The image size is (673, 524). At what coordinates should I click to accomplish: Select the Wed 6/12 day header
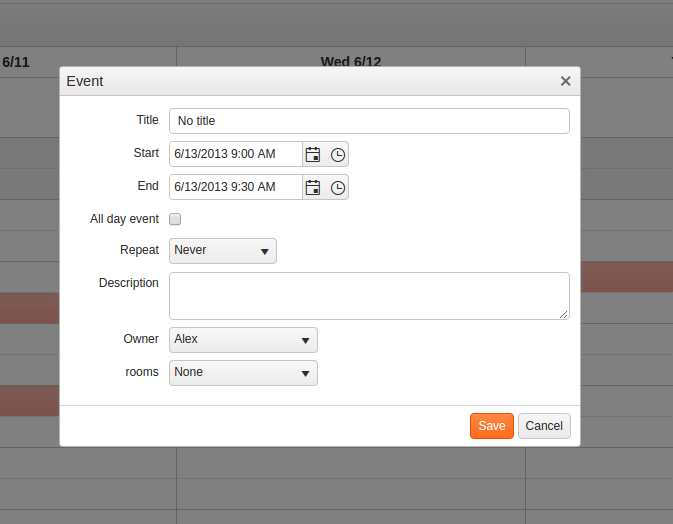(350, 61)
